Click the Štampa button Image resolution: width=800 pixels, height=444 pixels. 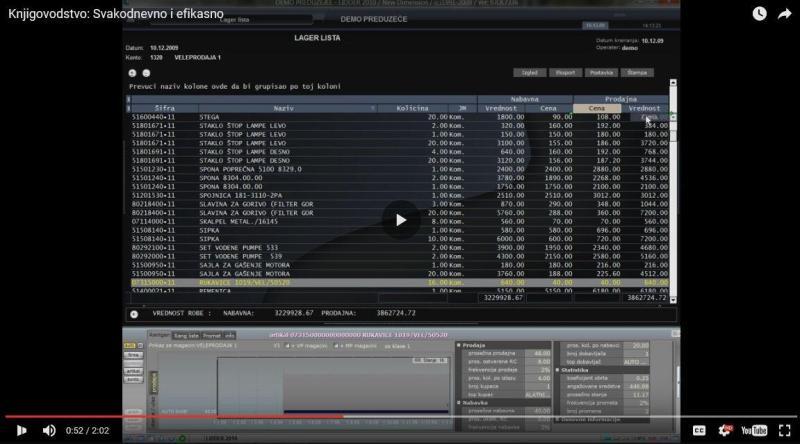(637, 73)
